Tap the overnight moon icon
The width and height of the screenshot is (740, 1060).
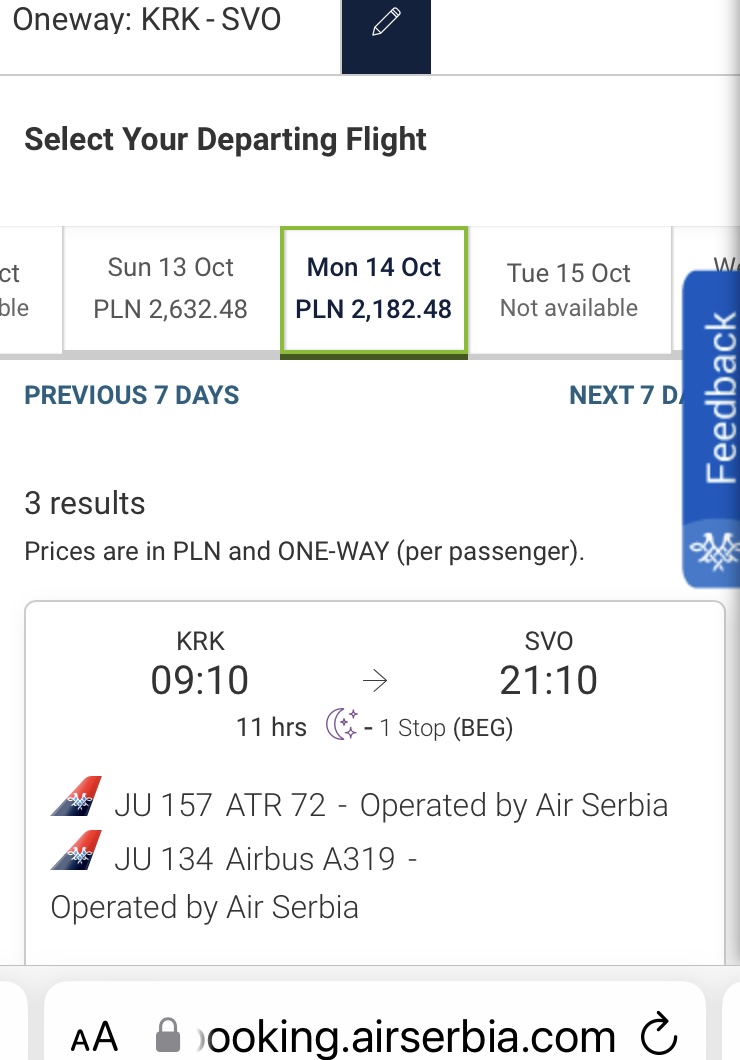click(x=342, y=725)
